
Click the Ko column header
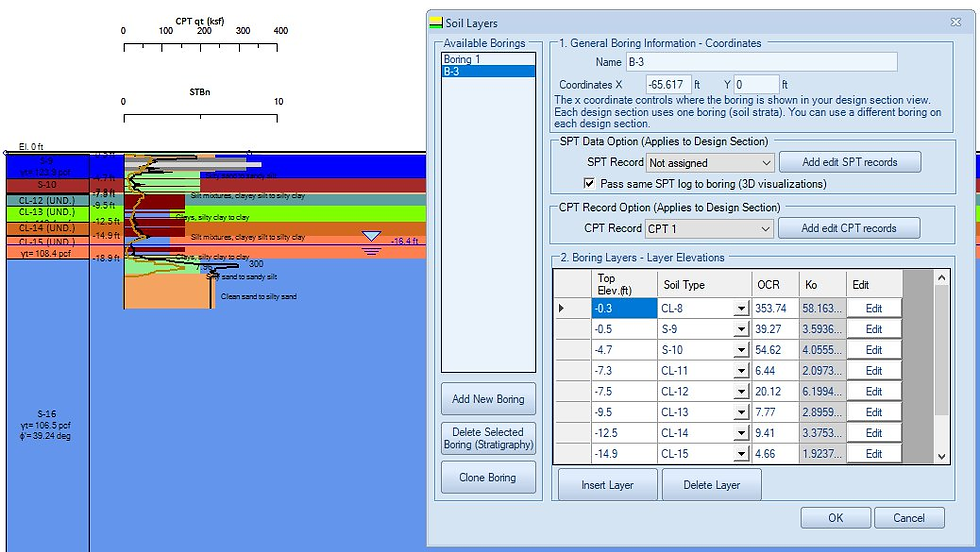tap(822, 284)
